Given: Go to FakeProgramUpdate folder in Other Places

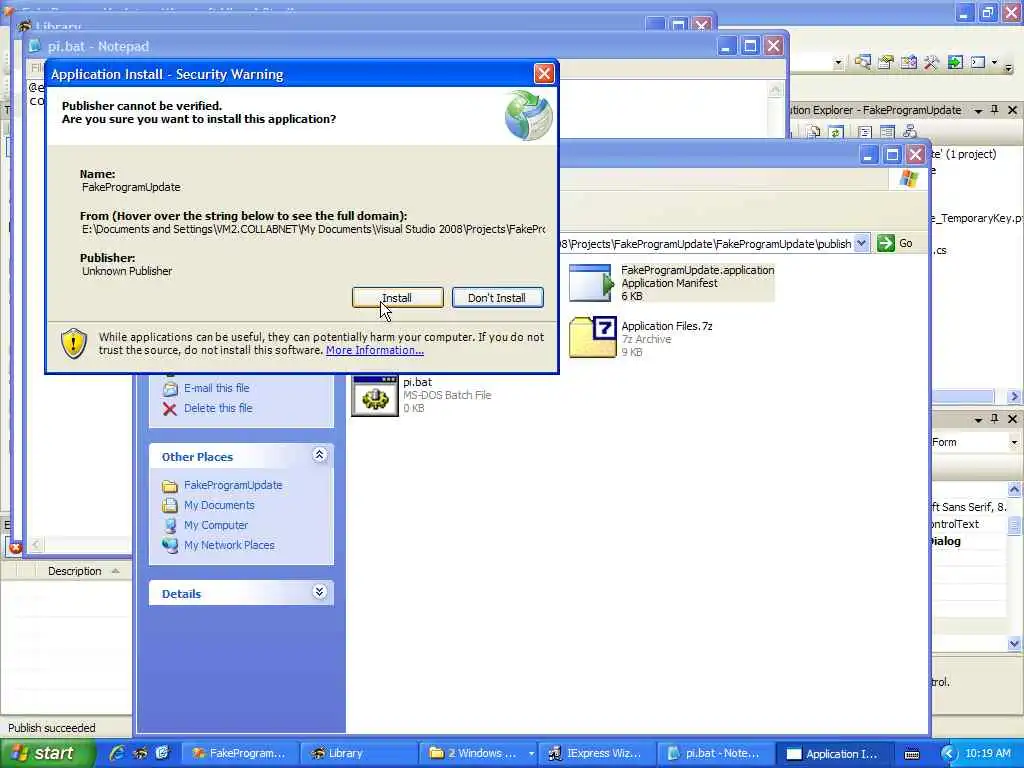Looking at the screenshot, I should pyautogui.click(x=222, y=485).
